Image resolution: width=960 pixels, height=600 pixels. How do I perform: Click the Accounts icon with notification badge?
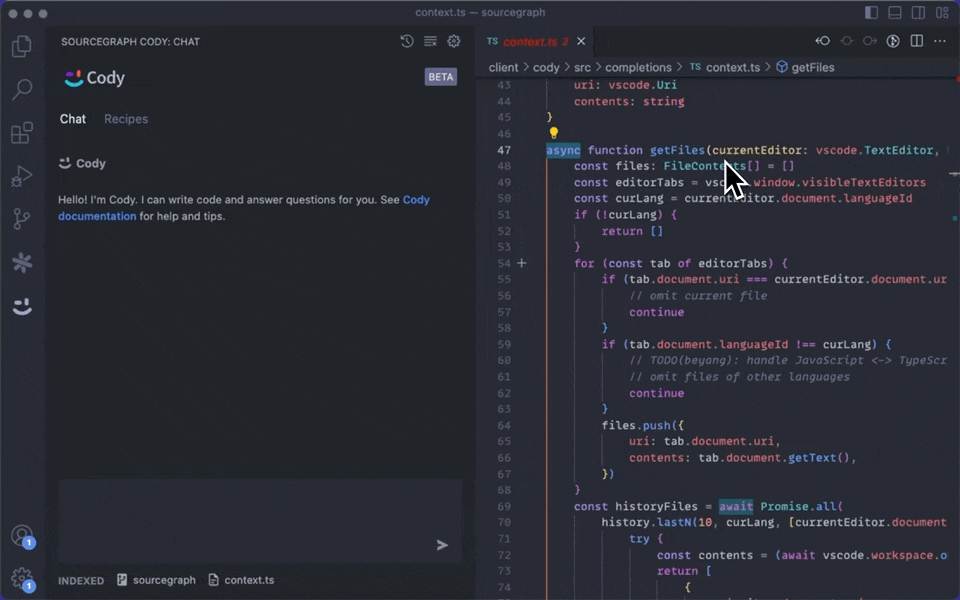coord(23,538)
